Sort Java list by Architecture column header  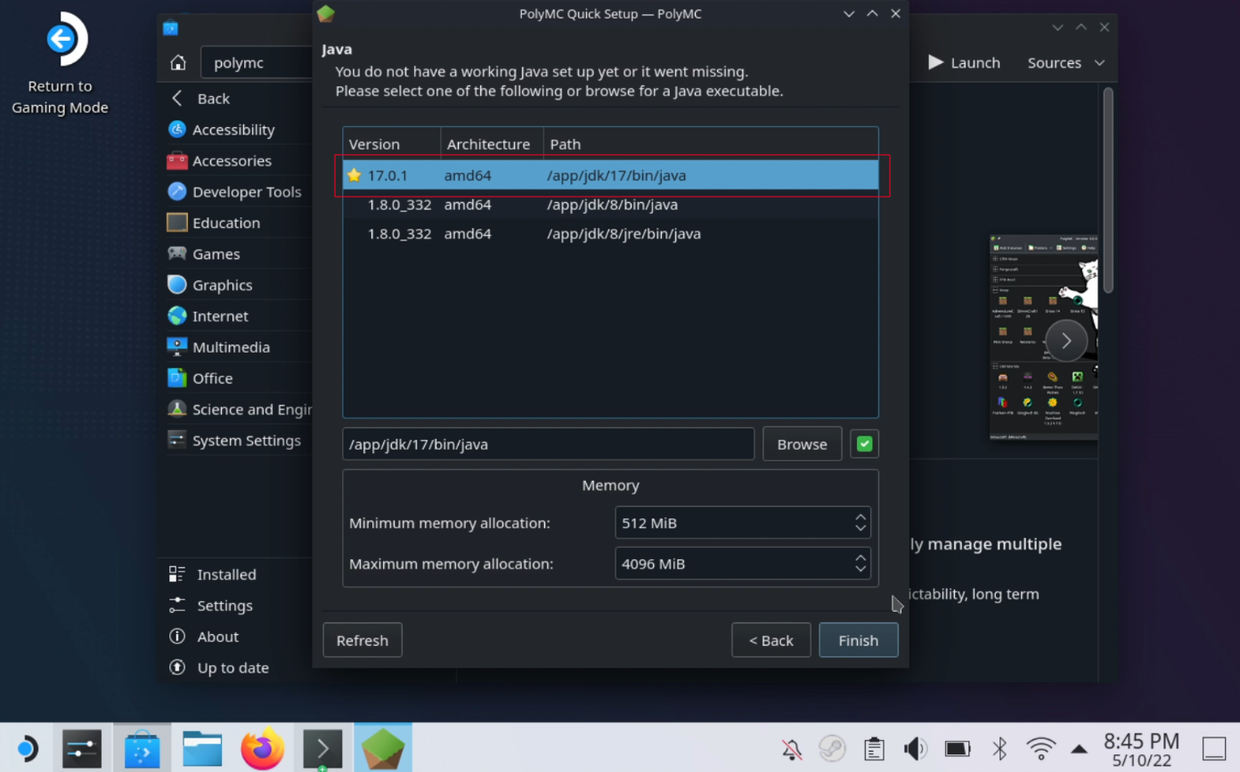(491, 144)
